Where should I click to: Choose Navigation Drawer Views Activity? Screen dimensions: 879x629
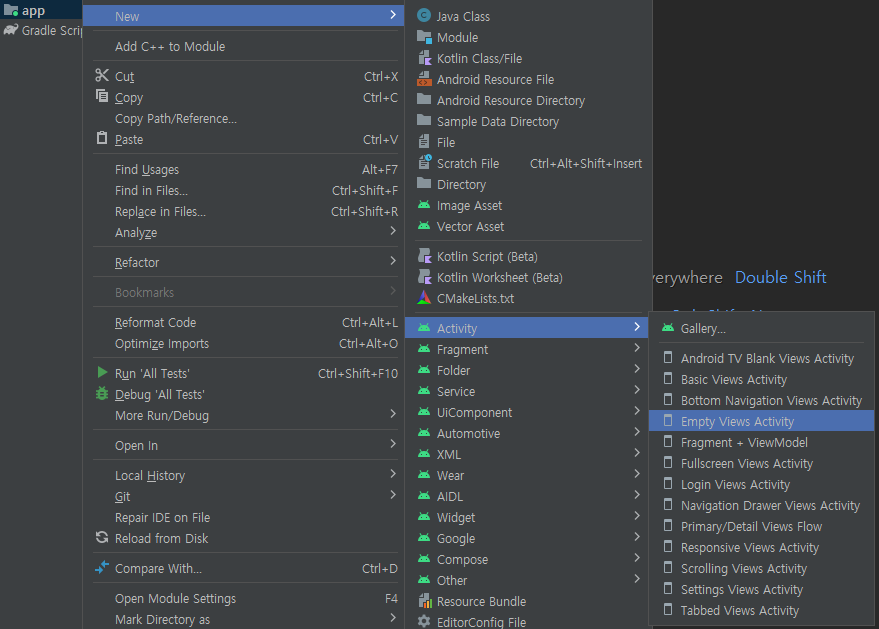761,505
